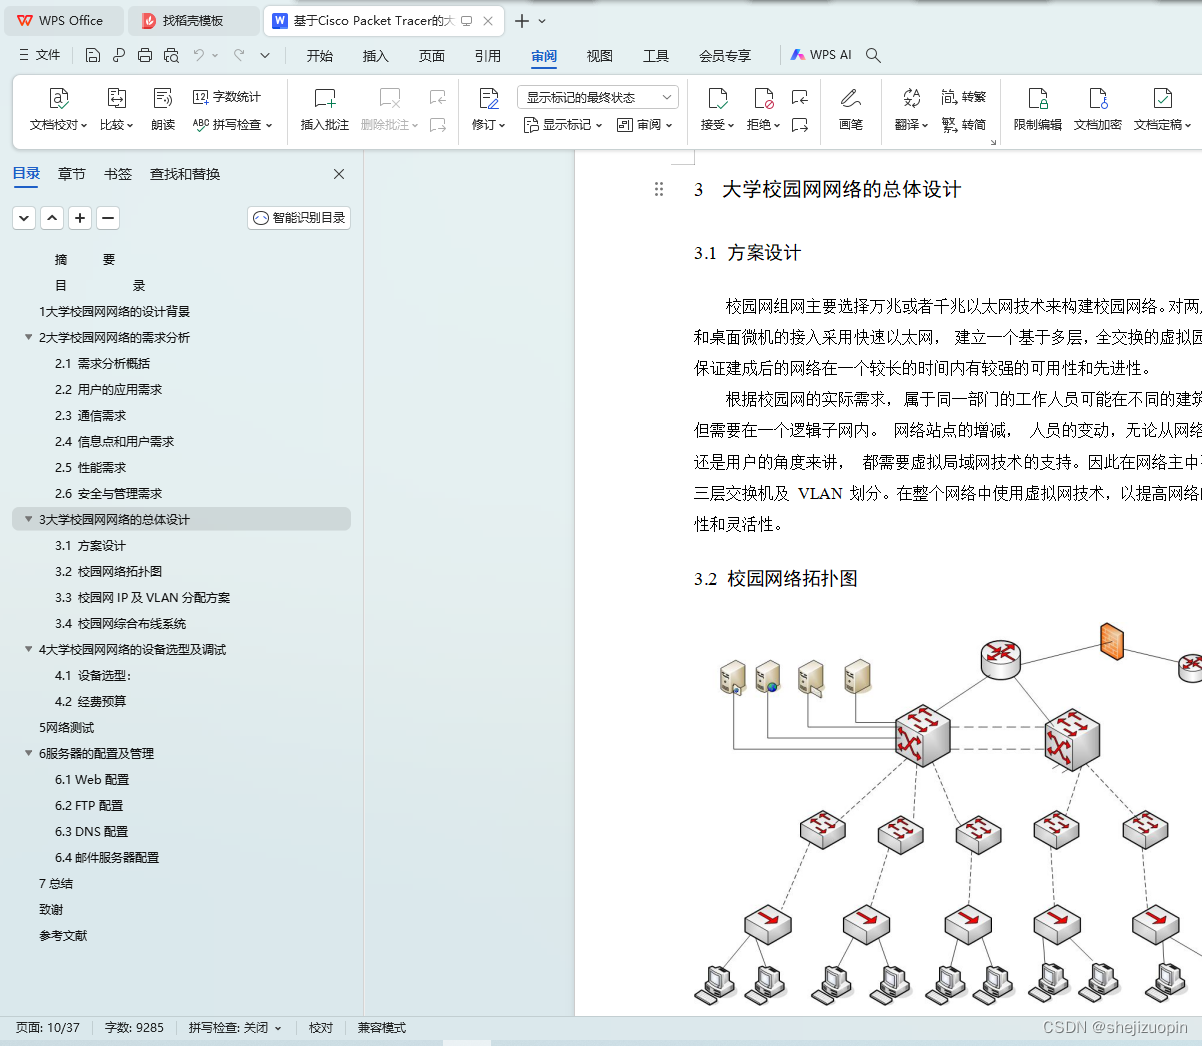Image resolution: width=1202 pixels, height=1046 pixels.
Task: Switch to 章节 tab in navigation pane
Action: 72,174
